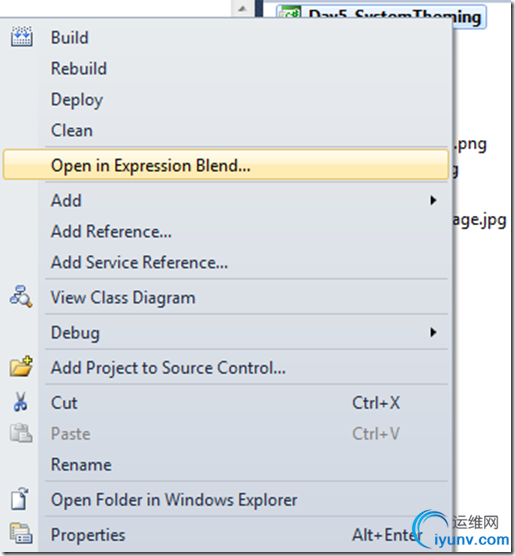
Task: Click the View Class Diagram icon
Action: click(21, 296)
